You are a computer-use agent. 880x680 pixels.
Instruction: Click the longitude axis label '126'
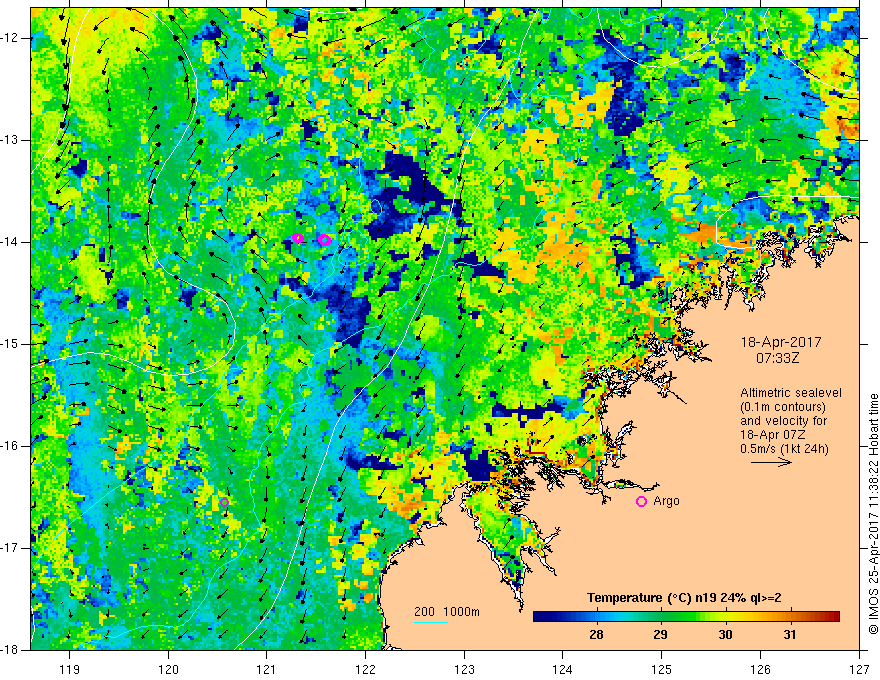(x=760, y=669)
